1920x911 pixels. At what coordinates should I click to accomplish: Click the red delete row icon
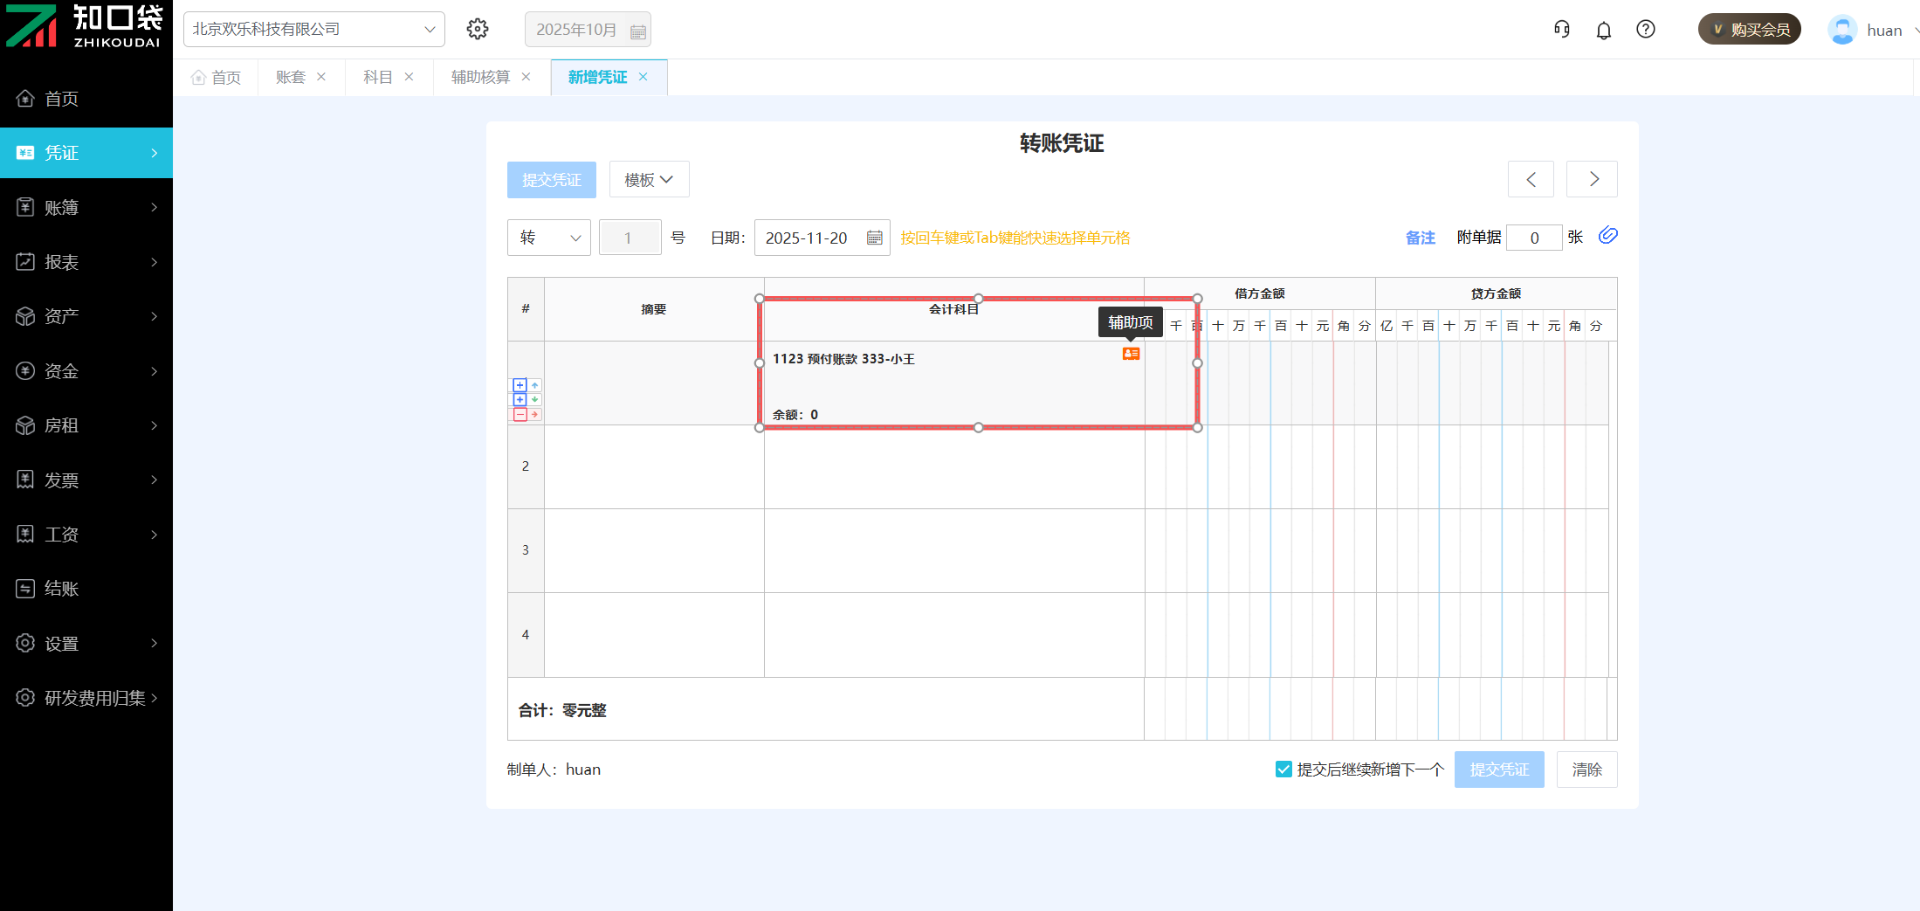tap(520, 414)
